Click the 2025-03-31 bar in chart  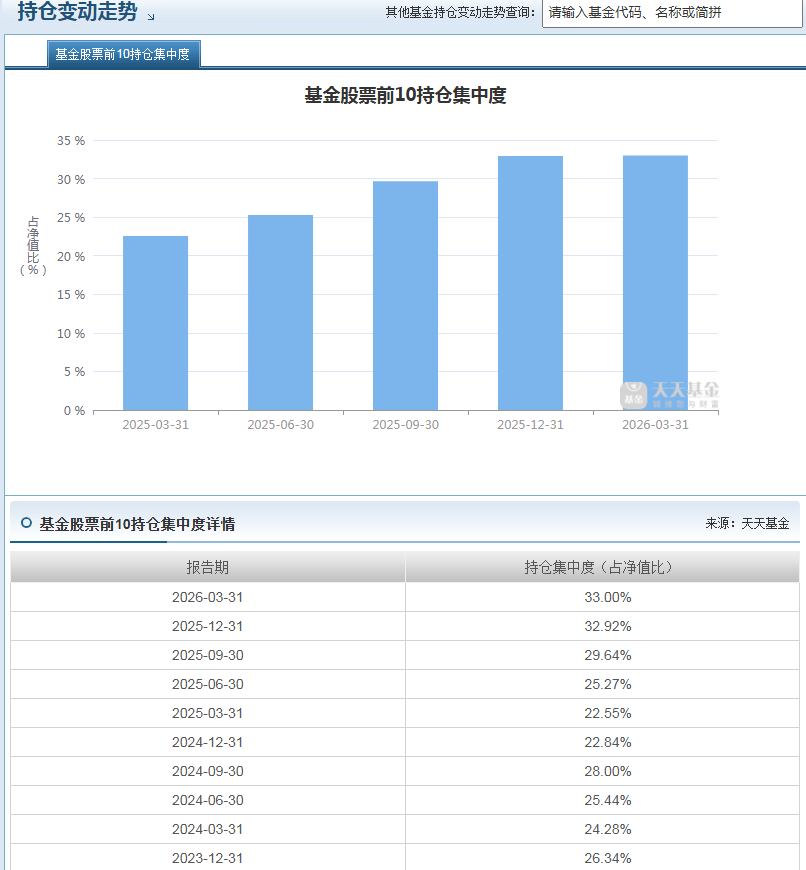pyautogui.click(x=155, y=323)
